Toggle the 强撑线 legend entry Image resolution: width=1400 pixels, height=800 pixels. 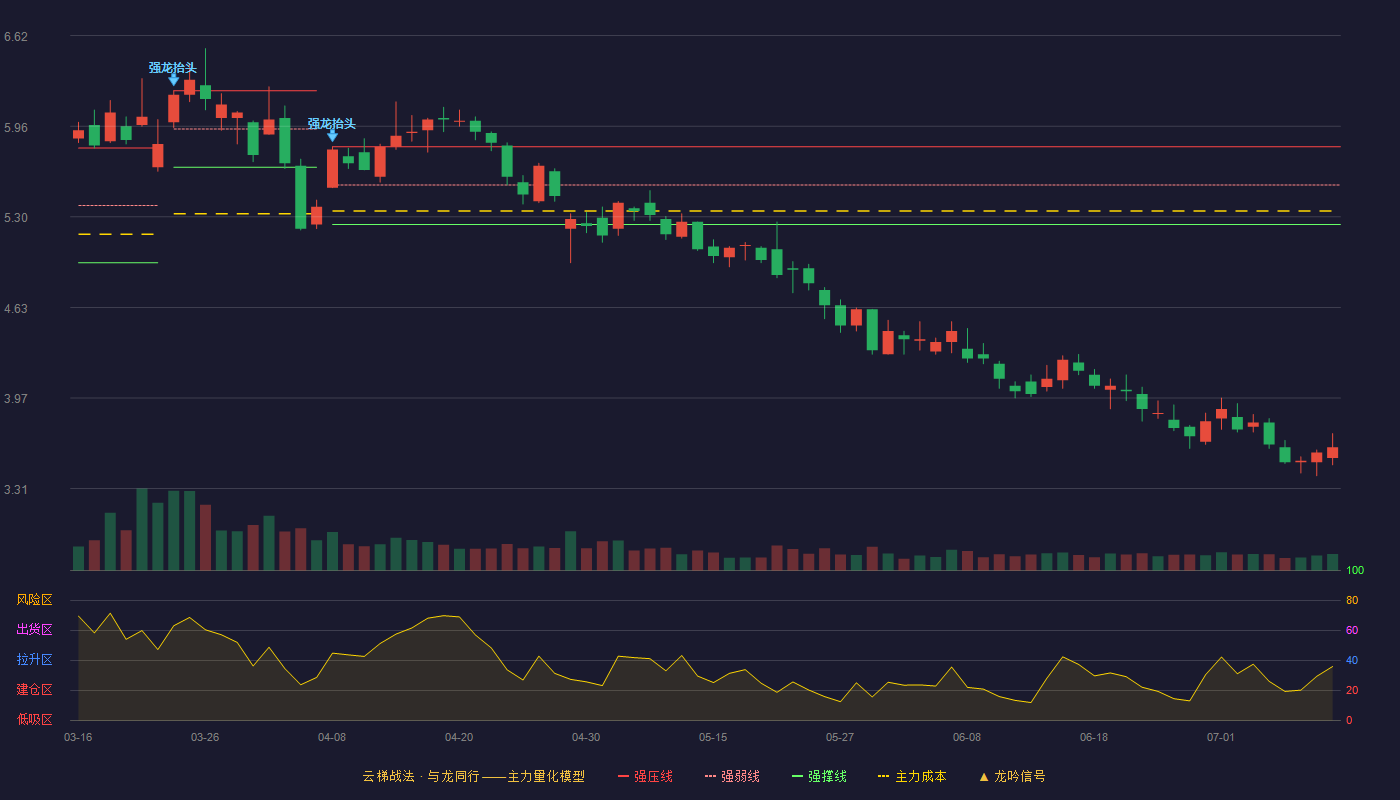tap(819, 776)
